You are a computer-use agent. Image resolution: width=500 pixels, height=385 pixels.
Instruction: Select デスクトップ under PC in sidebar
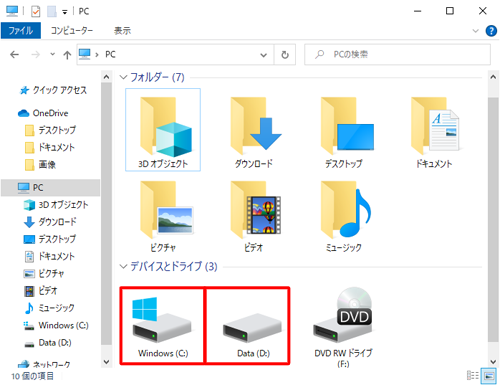pyautogui.click(x=50, y=239)
